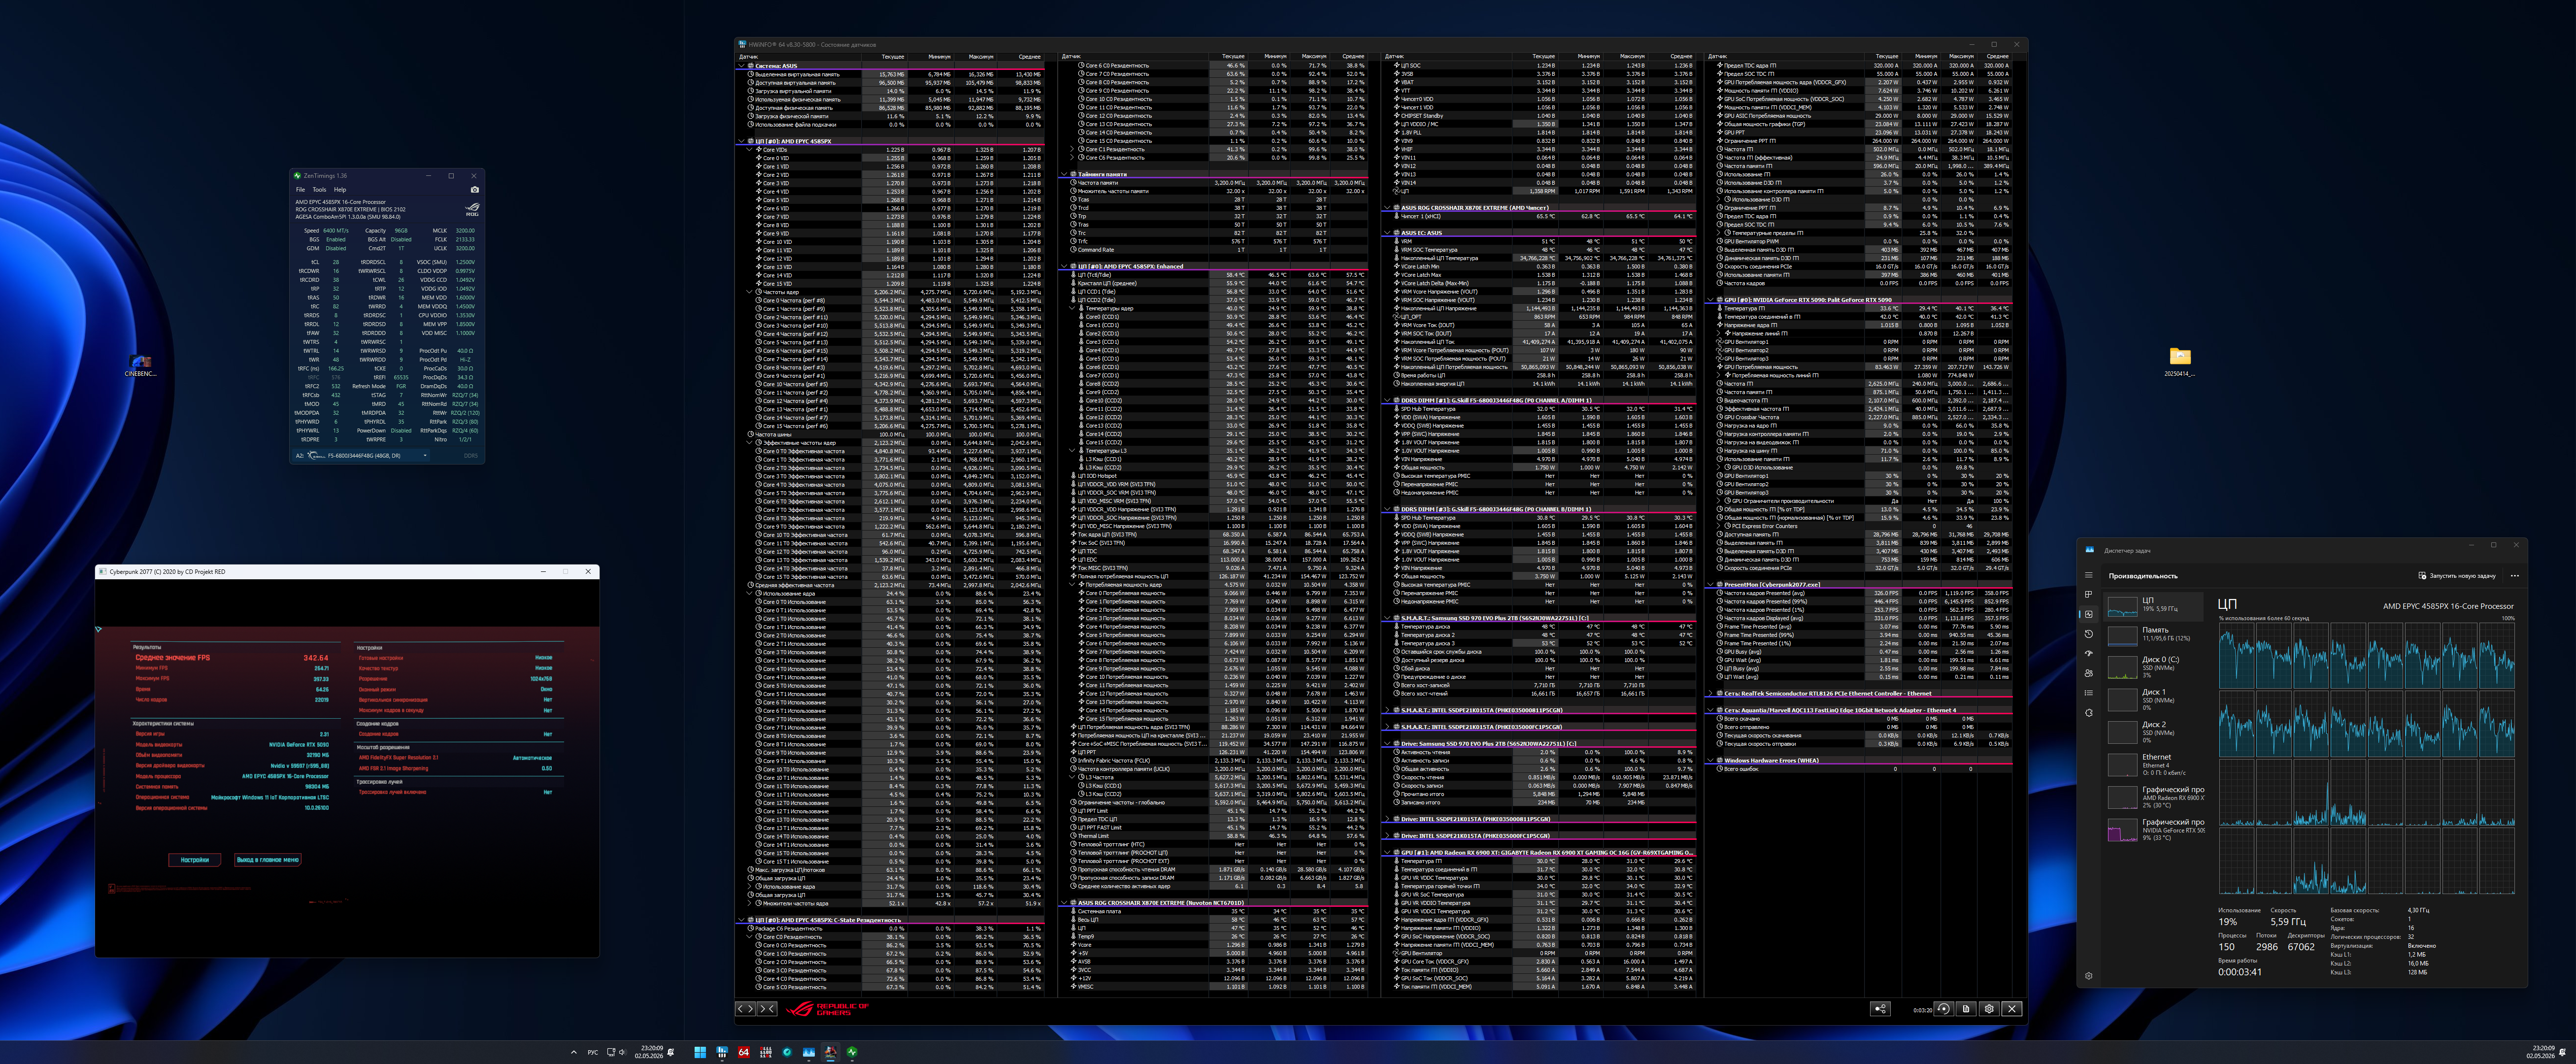Collapse 'Тайминги памяти' sensor group in HWiNFO
This screenshot has width=2576, height=1064.
1064,174
